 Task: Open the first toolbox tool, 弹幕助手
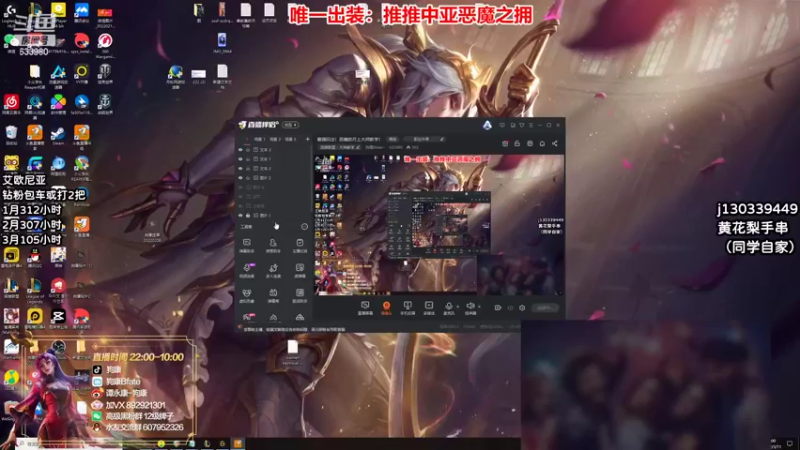click(x=246, y=245)
